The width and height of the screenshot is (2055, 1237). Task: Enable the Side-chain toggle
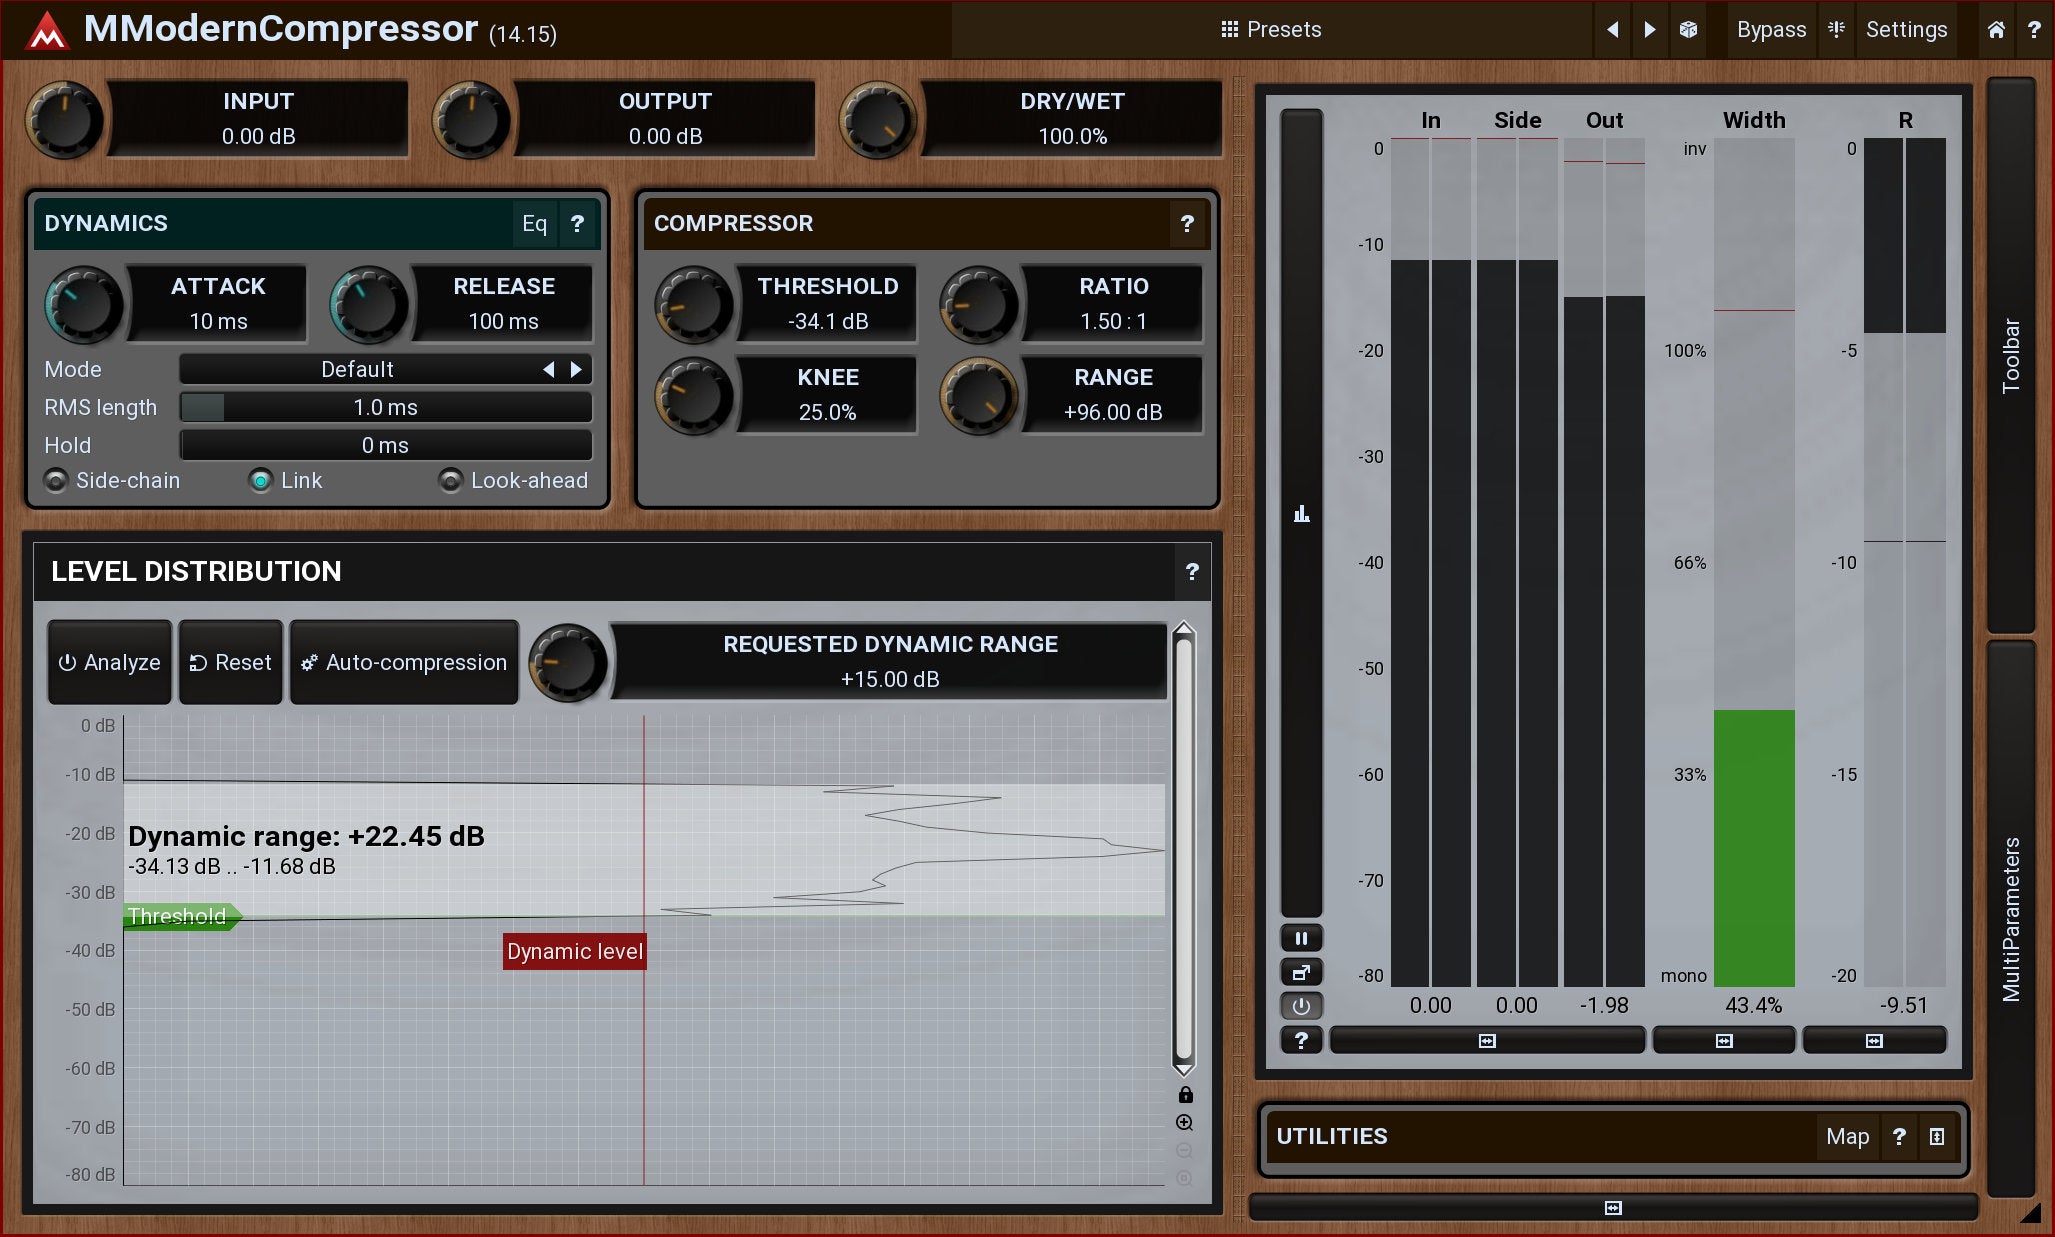point(56,481)
